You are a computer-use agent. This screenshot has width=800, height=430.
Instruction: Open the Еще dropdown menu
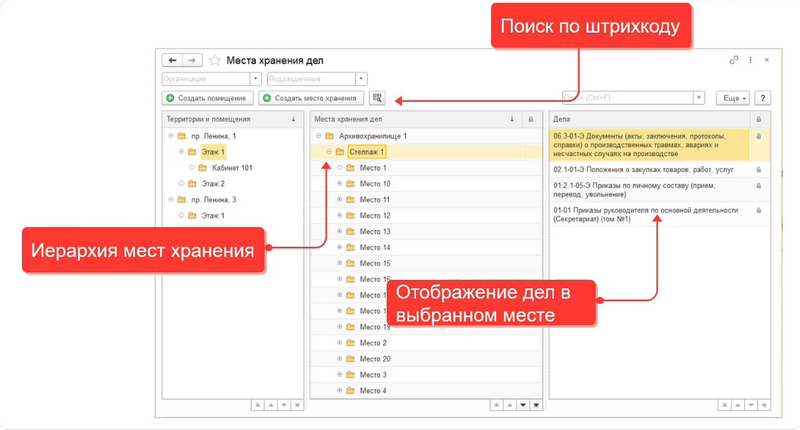[x=732, y=98]
